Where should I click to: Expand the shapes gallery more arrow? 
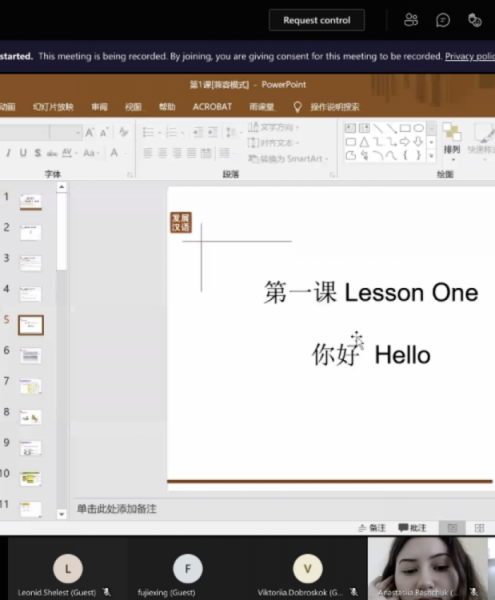coord(431,156)
